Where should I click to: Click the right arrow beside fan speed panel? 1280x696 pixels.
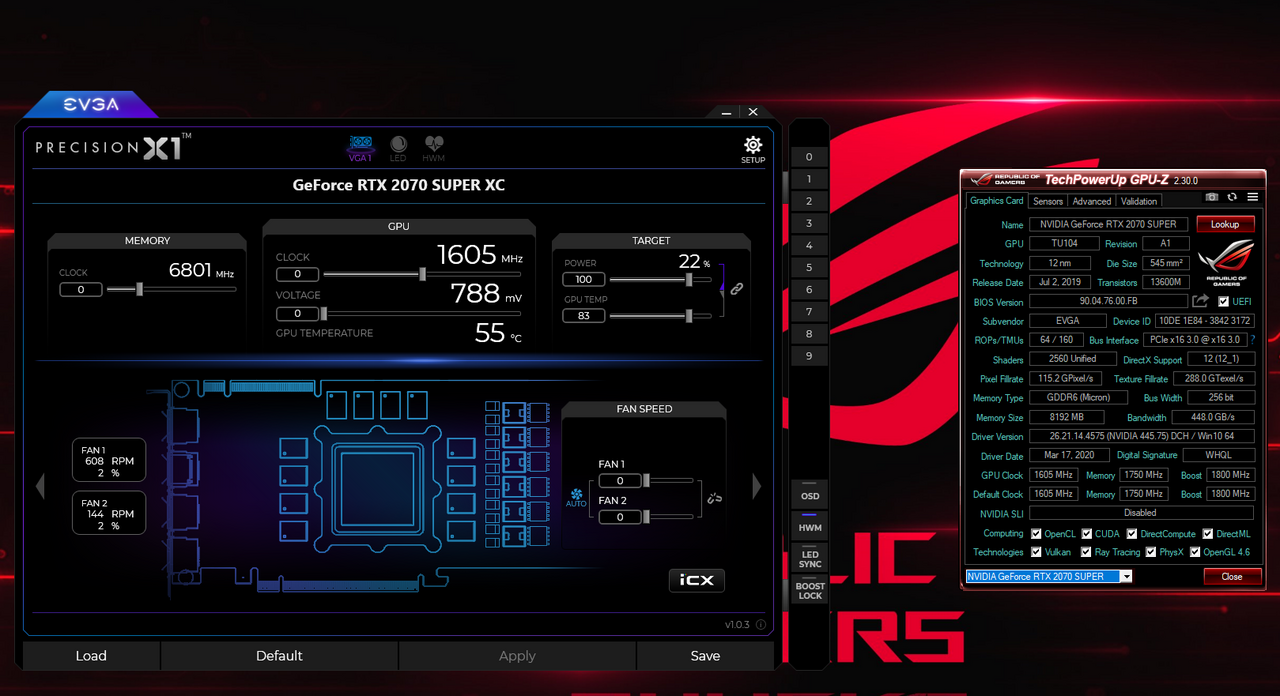[x=757, y=487]
